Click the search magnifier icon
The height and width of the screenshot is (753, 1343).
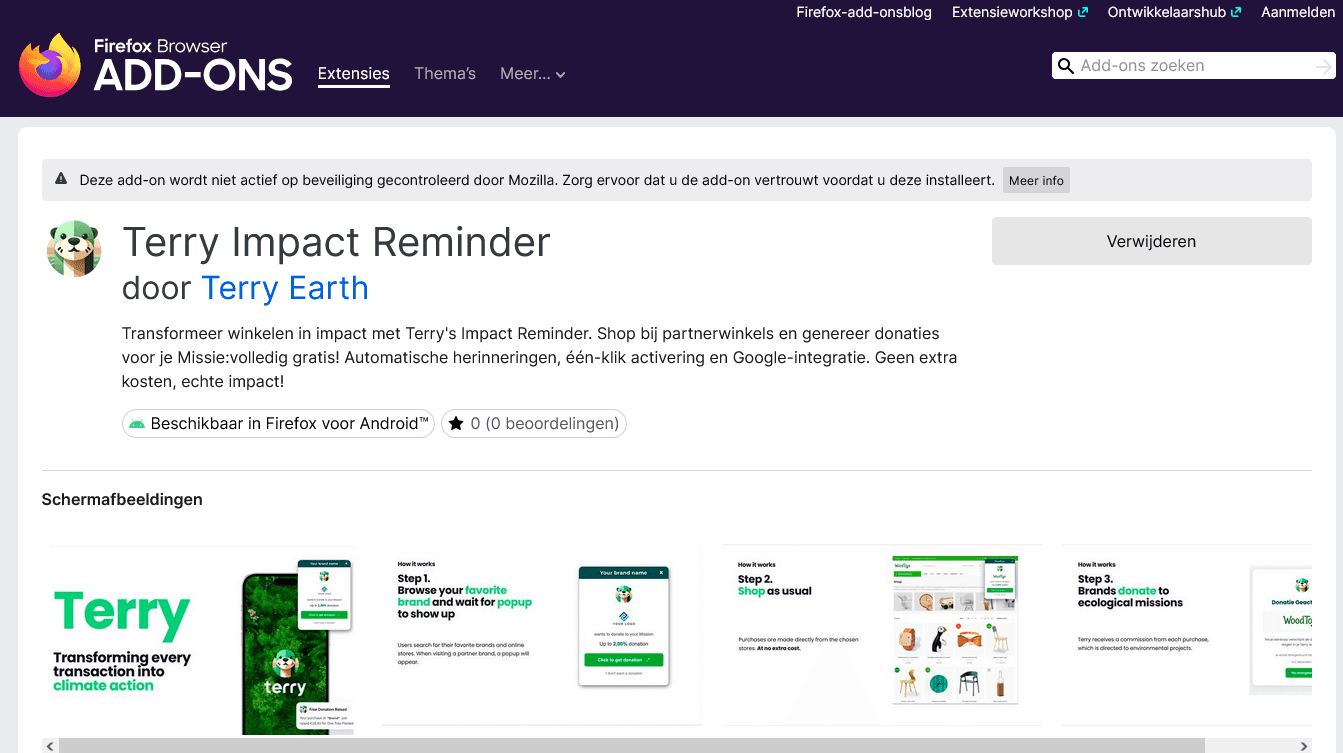(1066, 67)
